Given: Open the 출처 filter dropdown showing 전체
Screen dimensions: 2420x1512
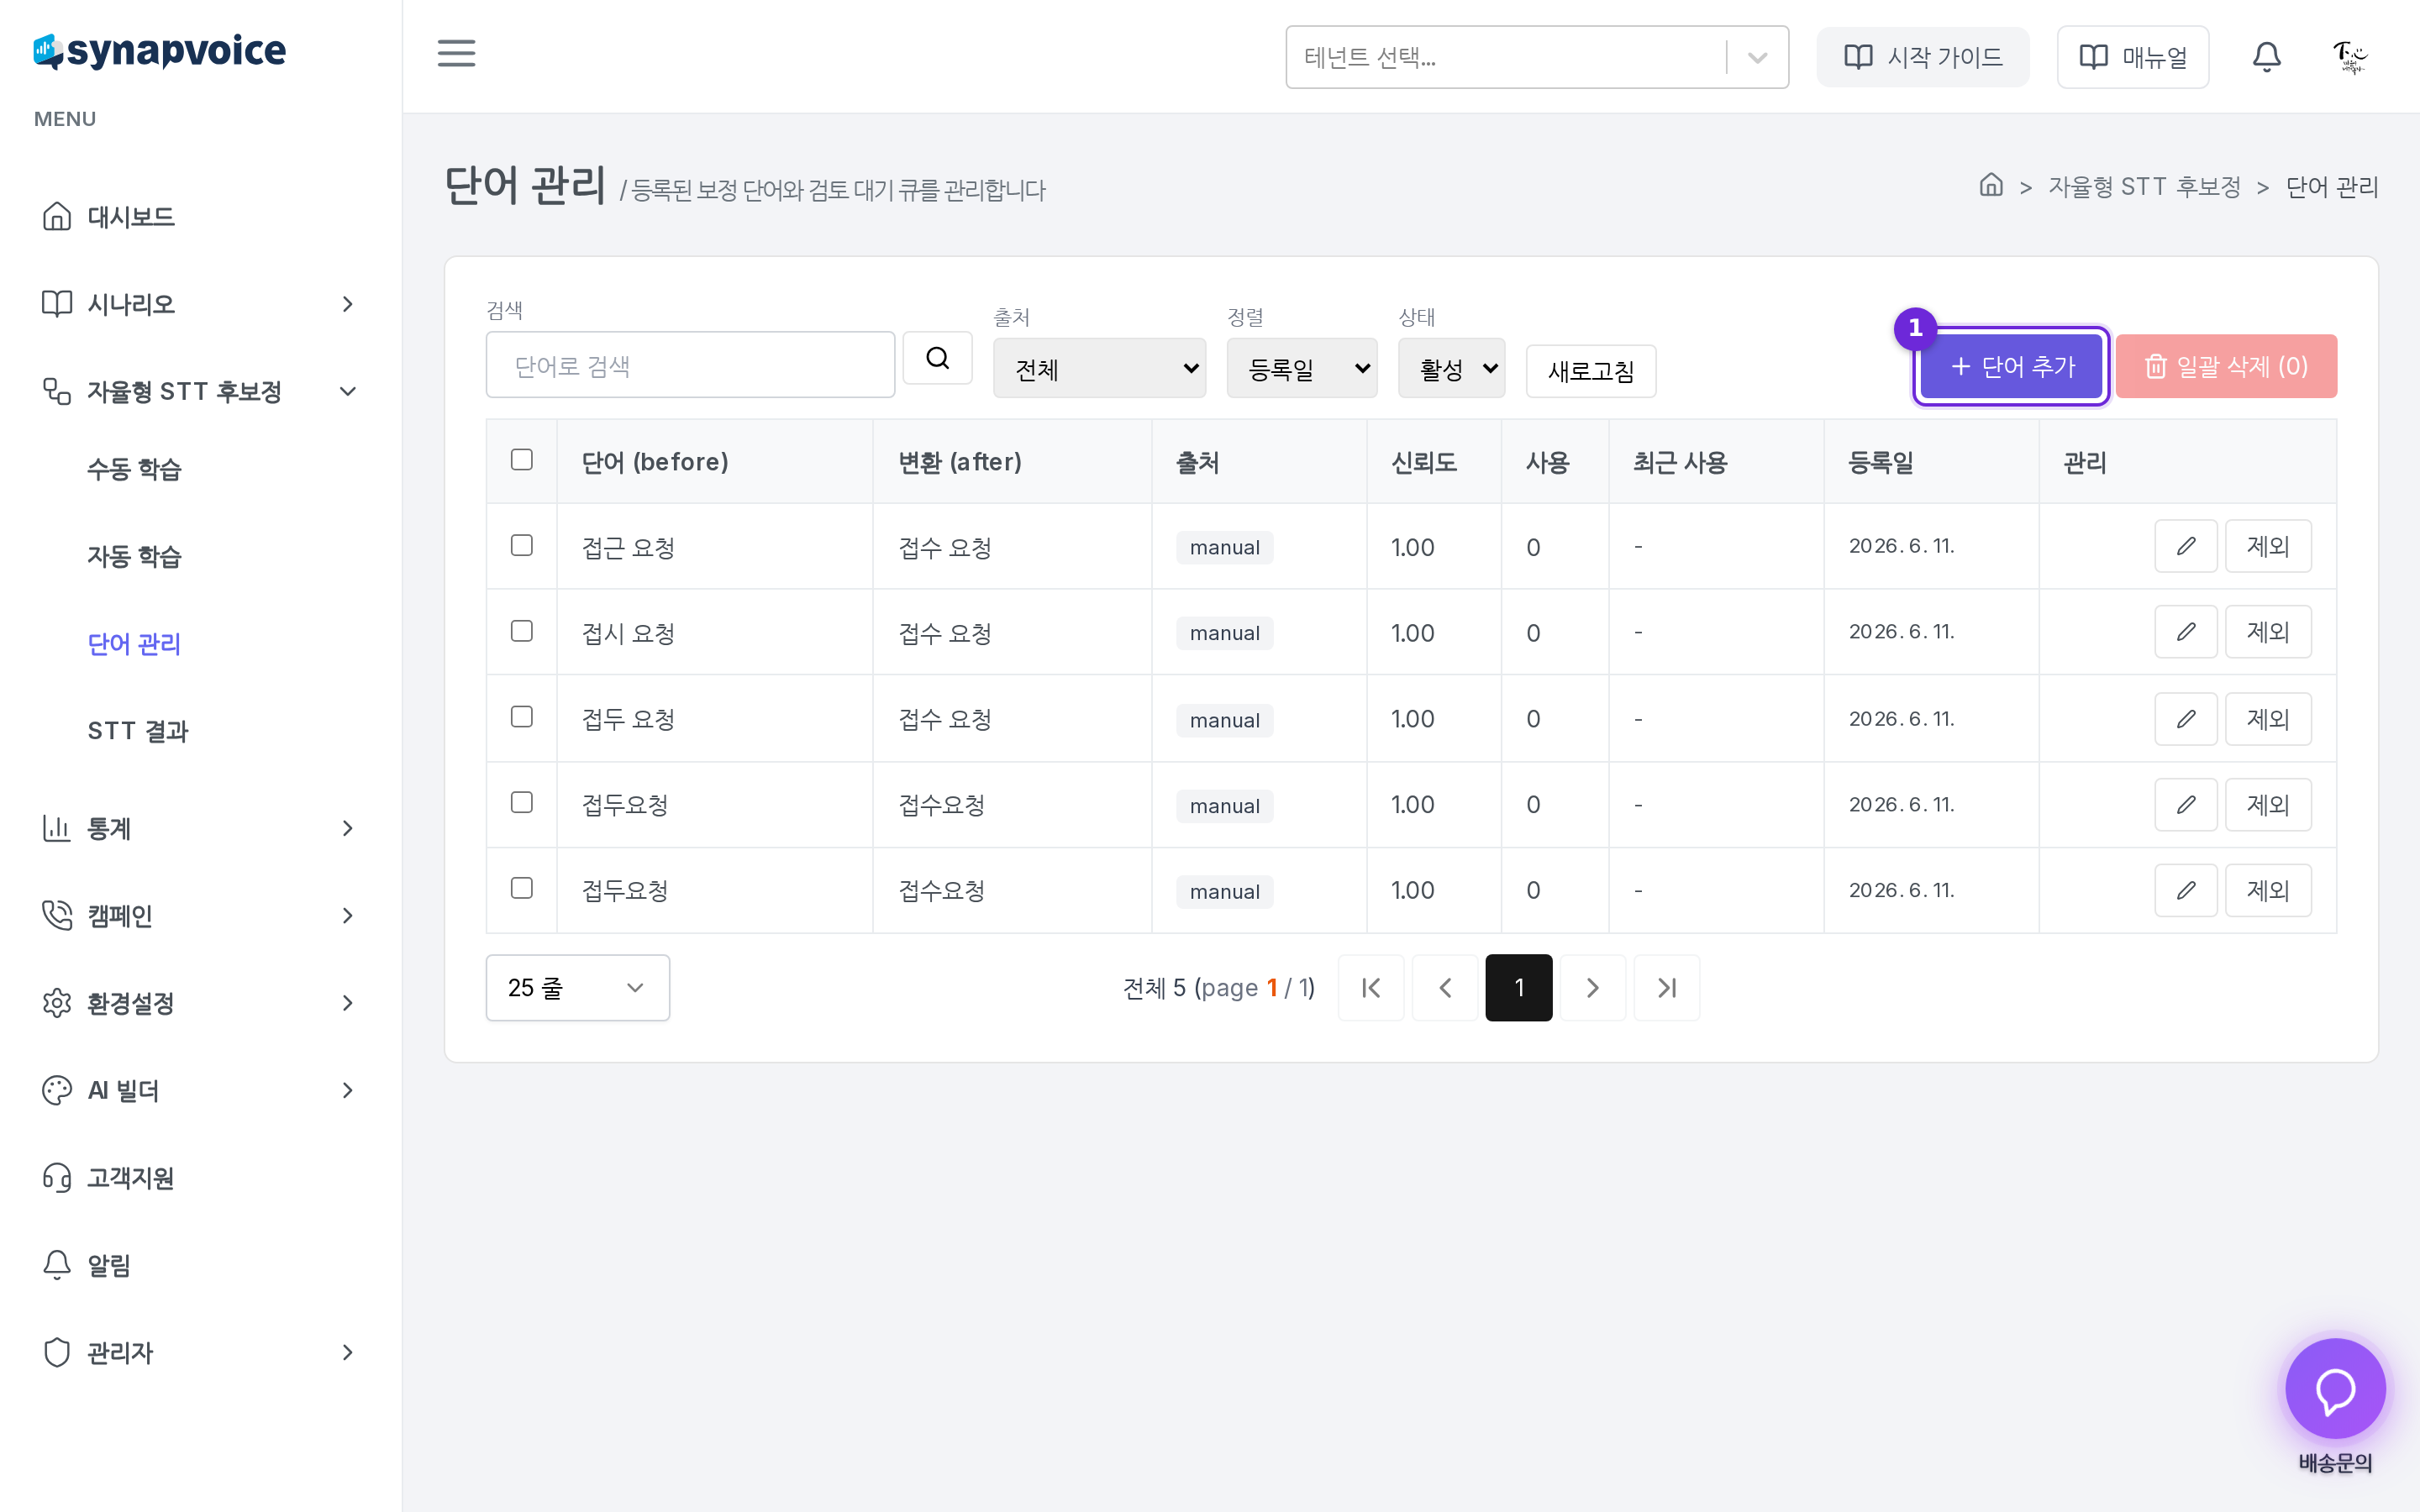Looking at the screenshot, I should (1099, 369).
